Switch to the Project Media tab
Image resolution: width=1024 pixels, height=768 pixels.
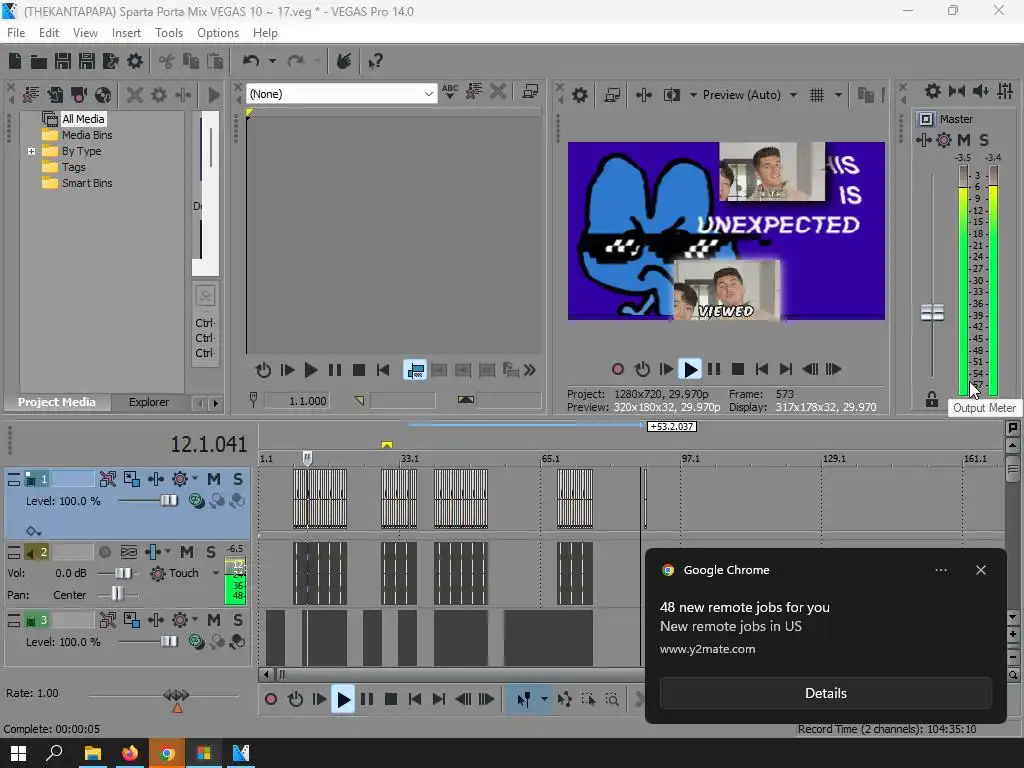pos(56,402)
